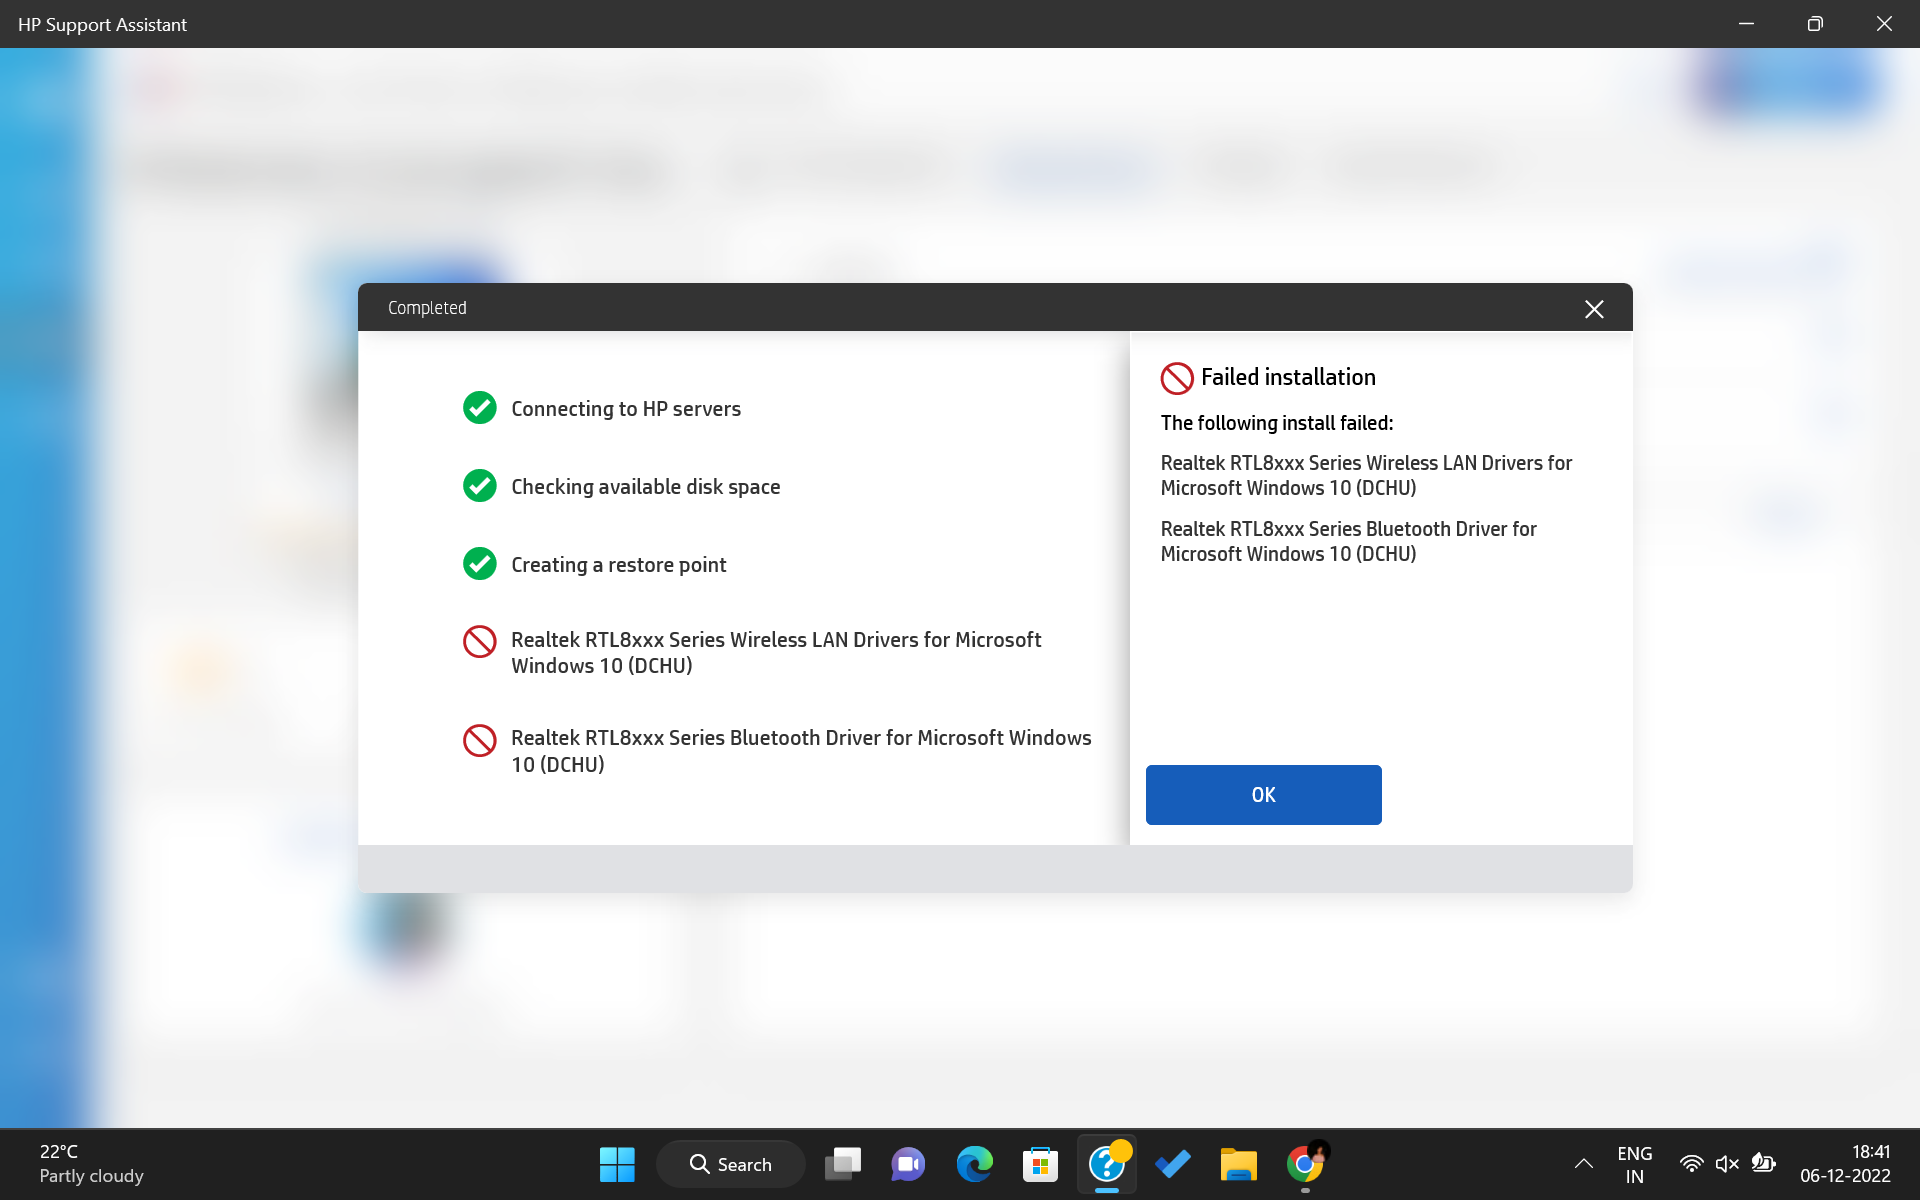
Task: Select 'Failed installation' heading text
Action: tap(1288, 377)
